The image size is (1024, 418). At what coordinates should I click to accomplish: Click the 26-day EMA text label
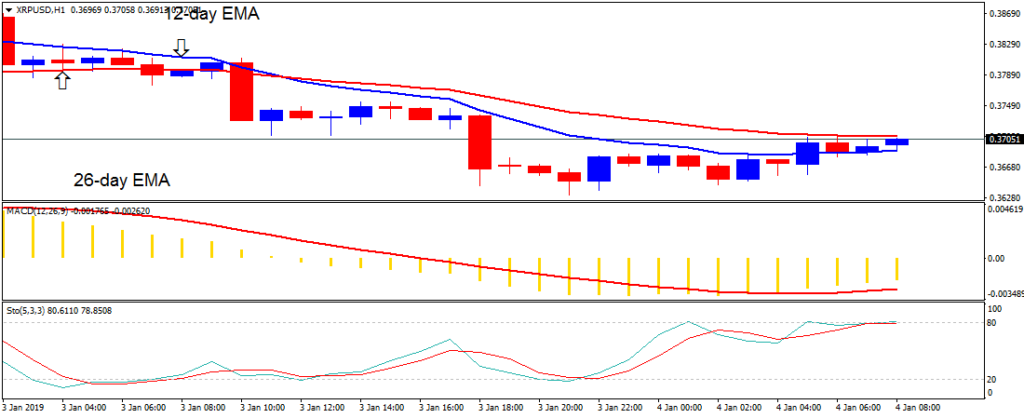pos(121,181)
